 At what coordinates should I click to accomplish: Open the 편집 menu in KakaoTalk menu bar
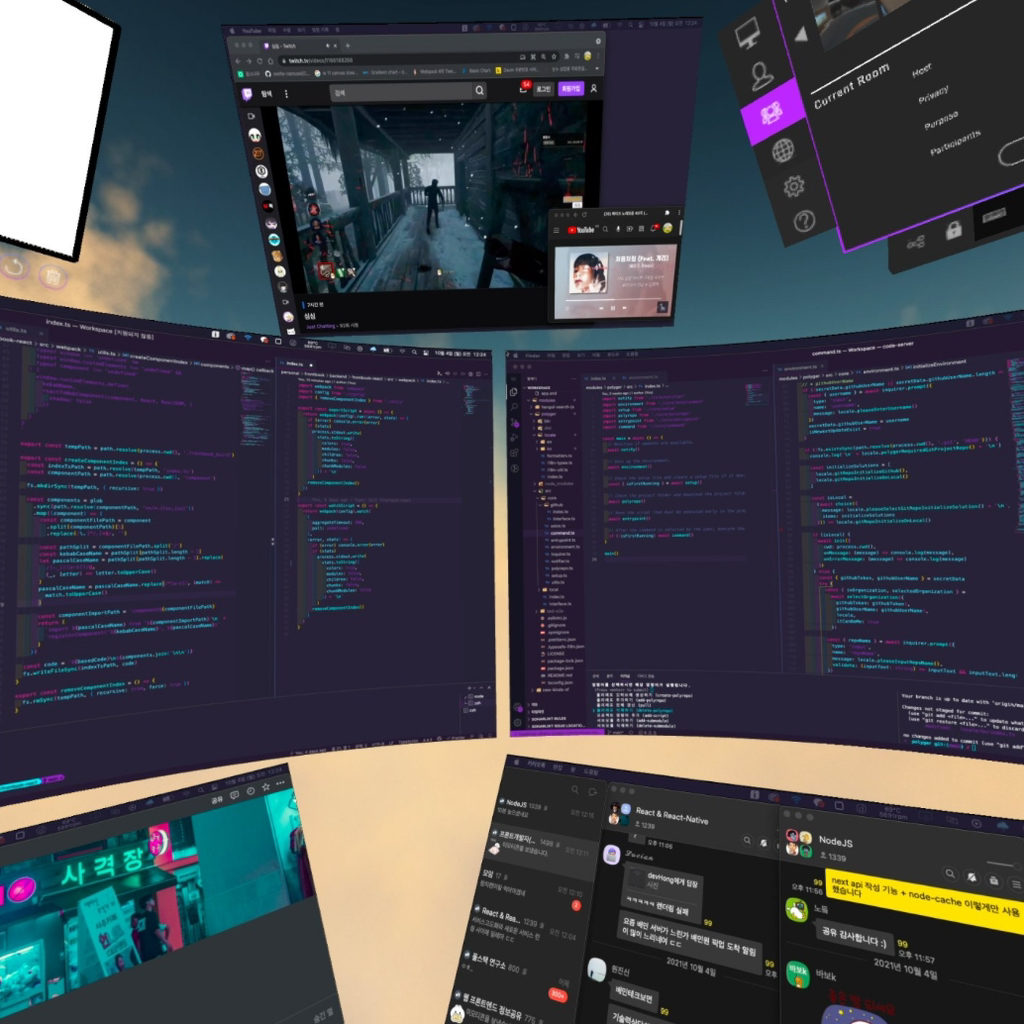[558, 767]
